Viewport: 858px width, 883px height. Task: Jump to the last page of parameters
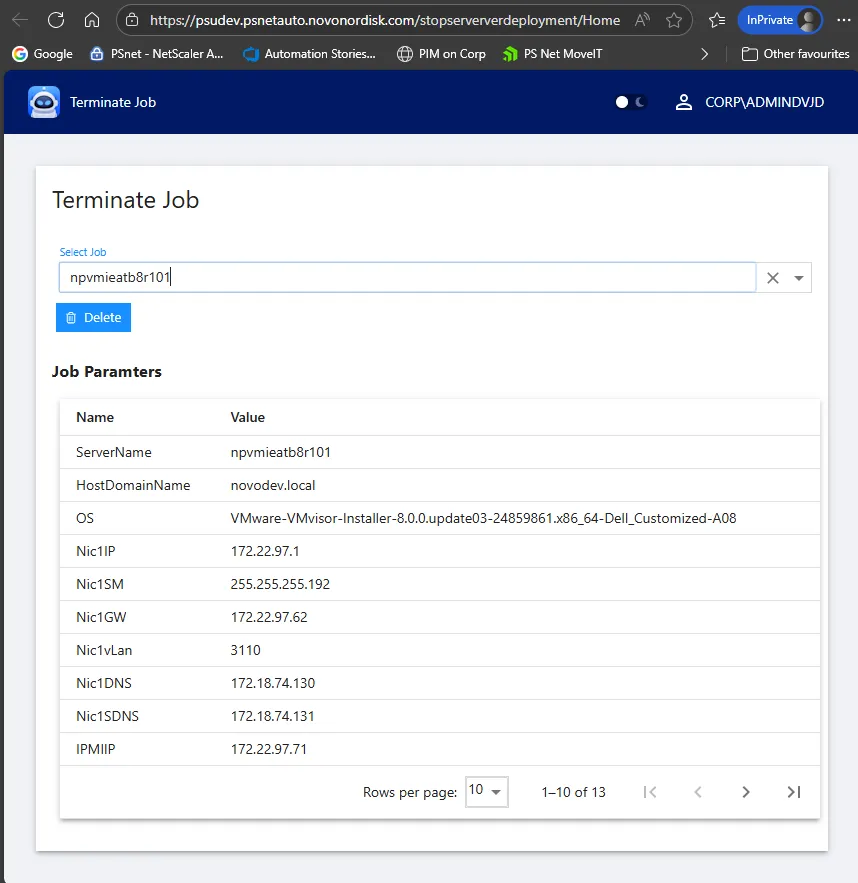(794, 792)
